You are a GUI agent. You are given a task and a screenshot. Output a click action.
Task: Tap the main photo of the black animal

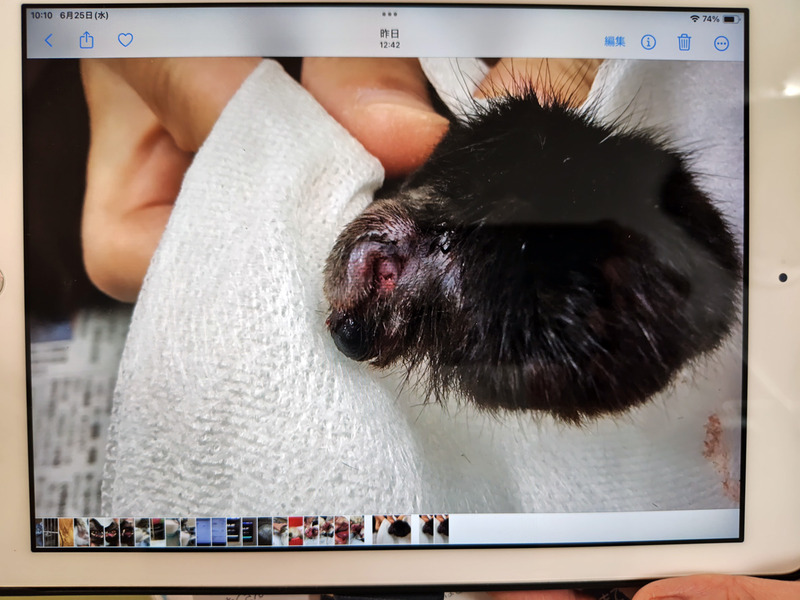coord(386,285)
